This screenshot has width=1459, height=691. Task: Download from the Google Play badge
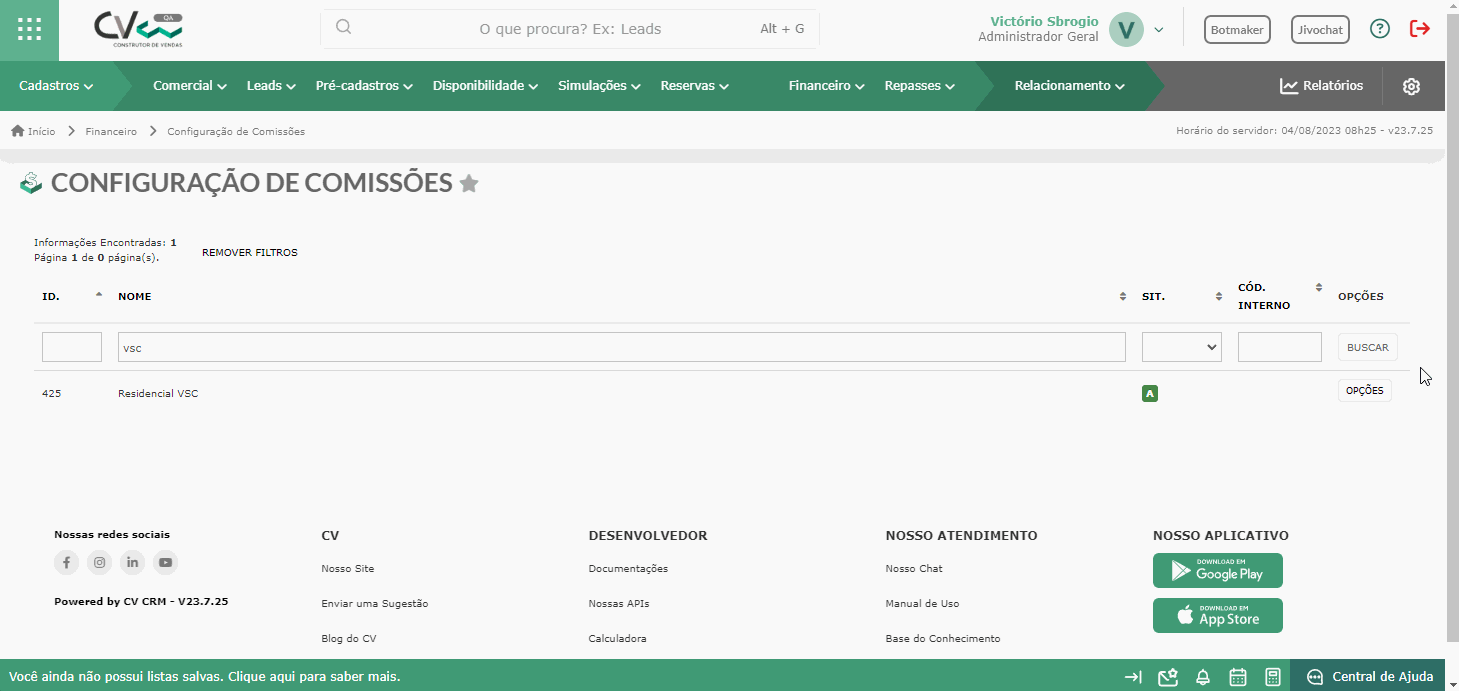point(1218,571)
